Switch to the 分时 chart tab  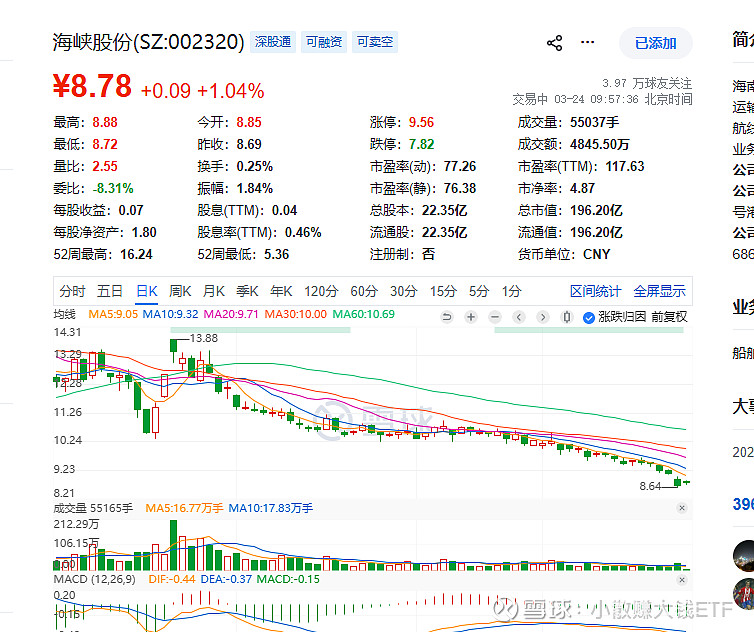[x=72, y=291]
